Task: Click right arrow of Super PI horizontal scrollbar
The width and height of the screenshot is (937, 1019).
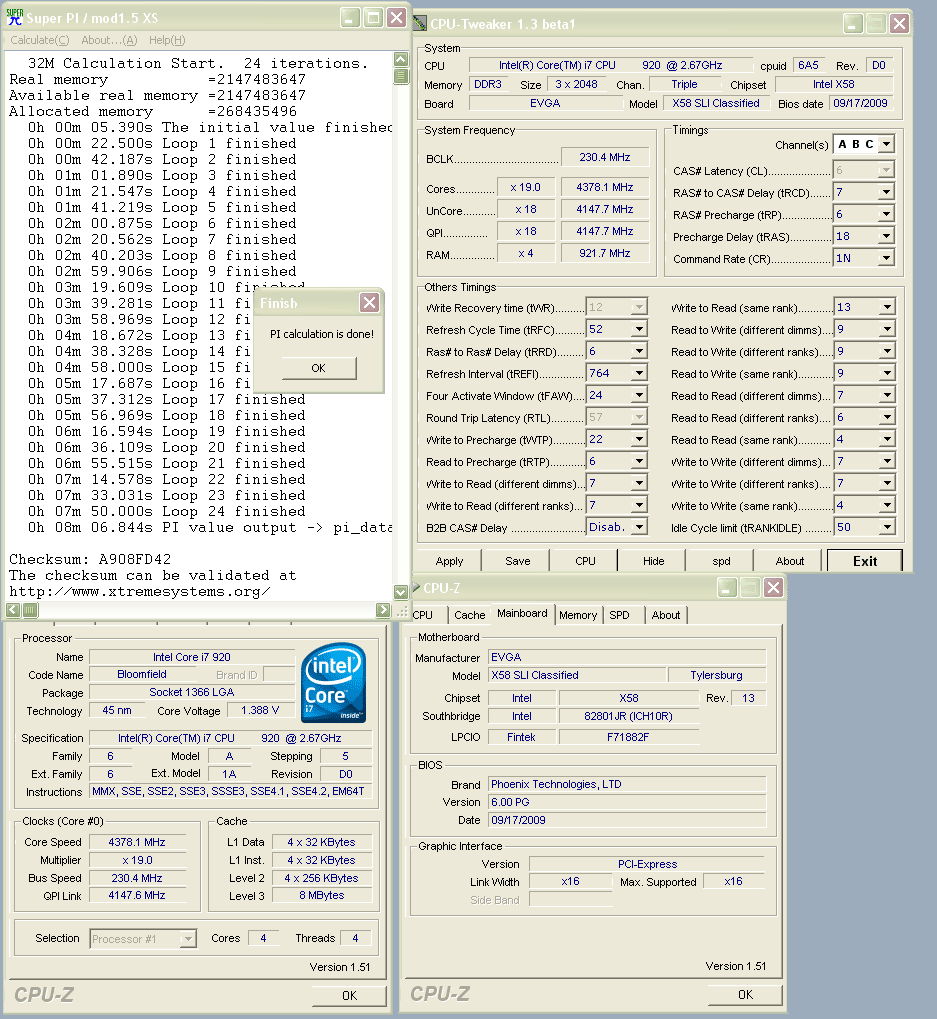Action: point(383,610)
